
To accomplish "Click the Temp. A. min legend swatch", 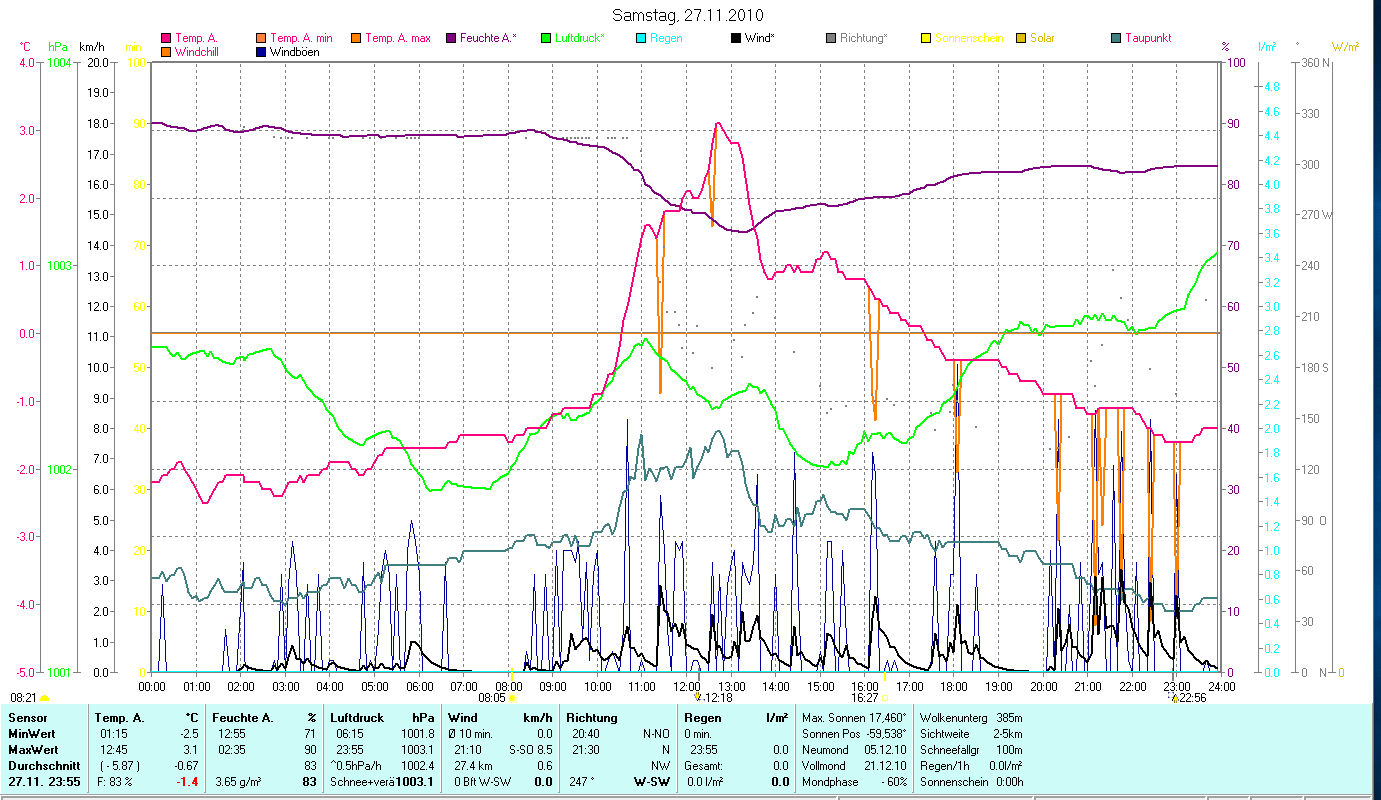I will pos(261,38).
